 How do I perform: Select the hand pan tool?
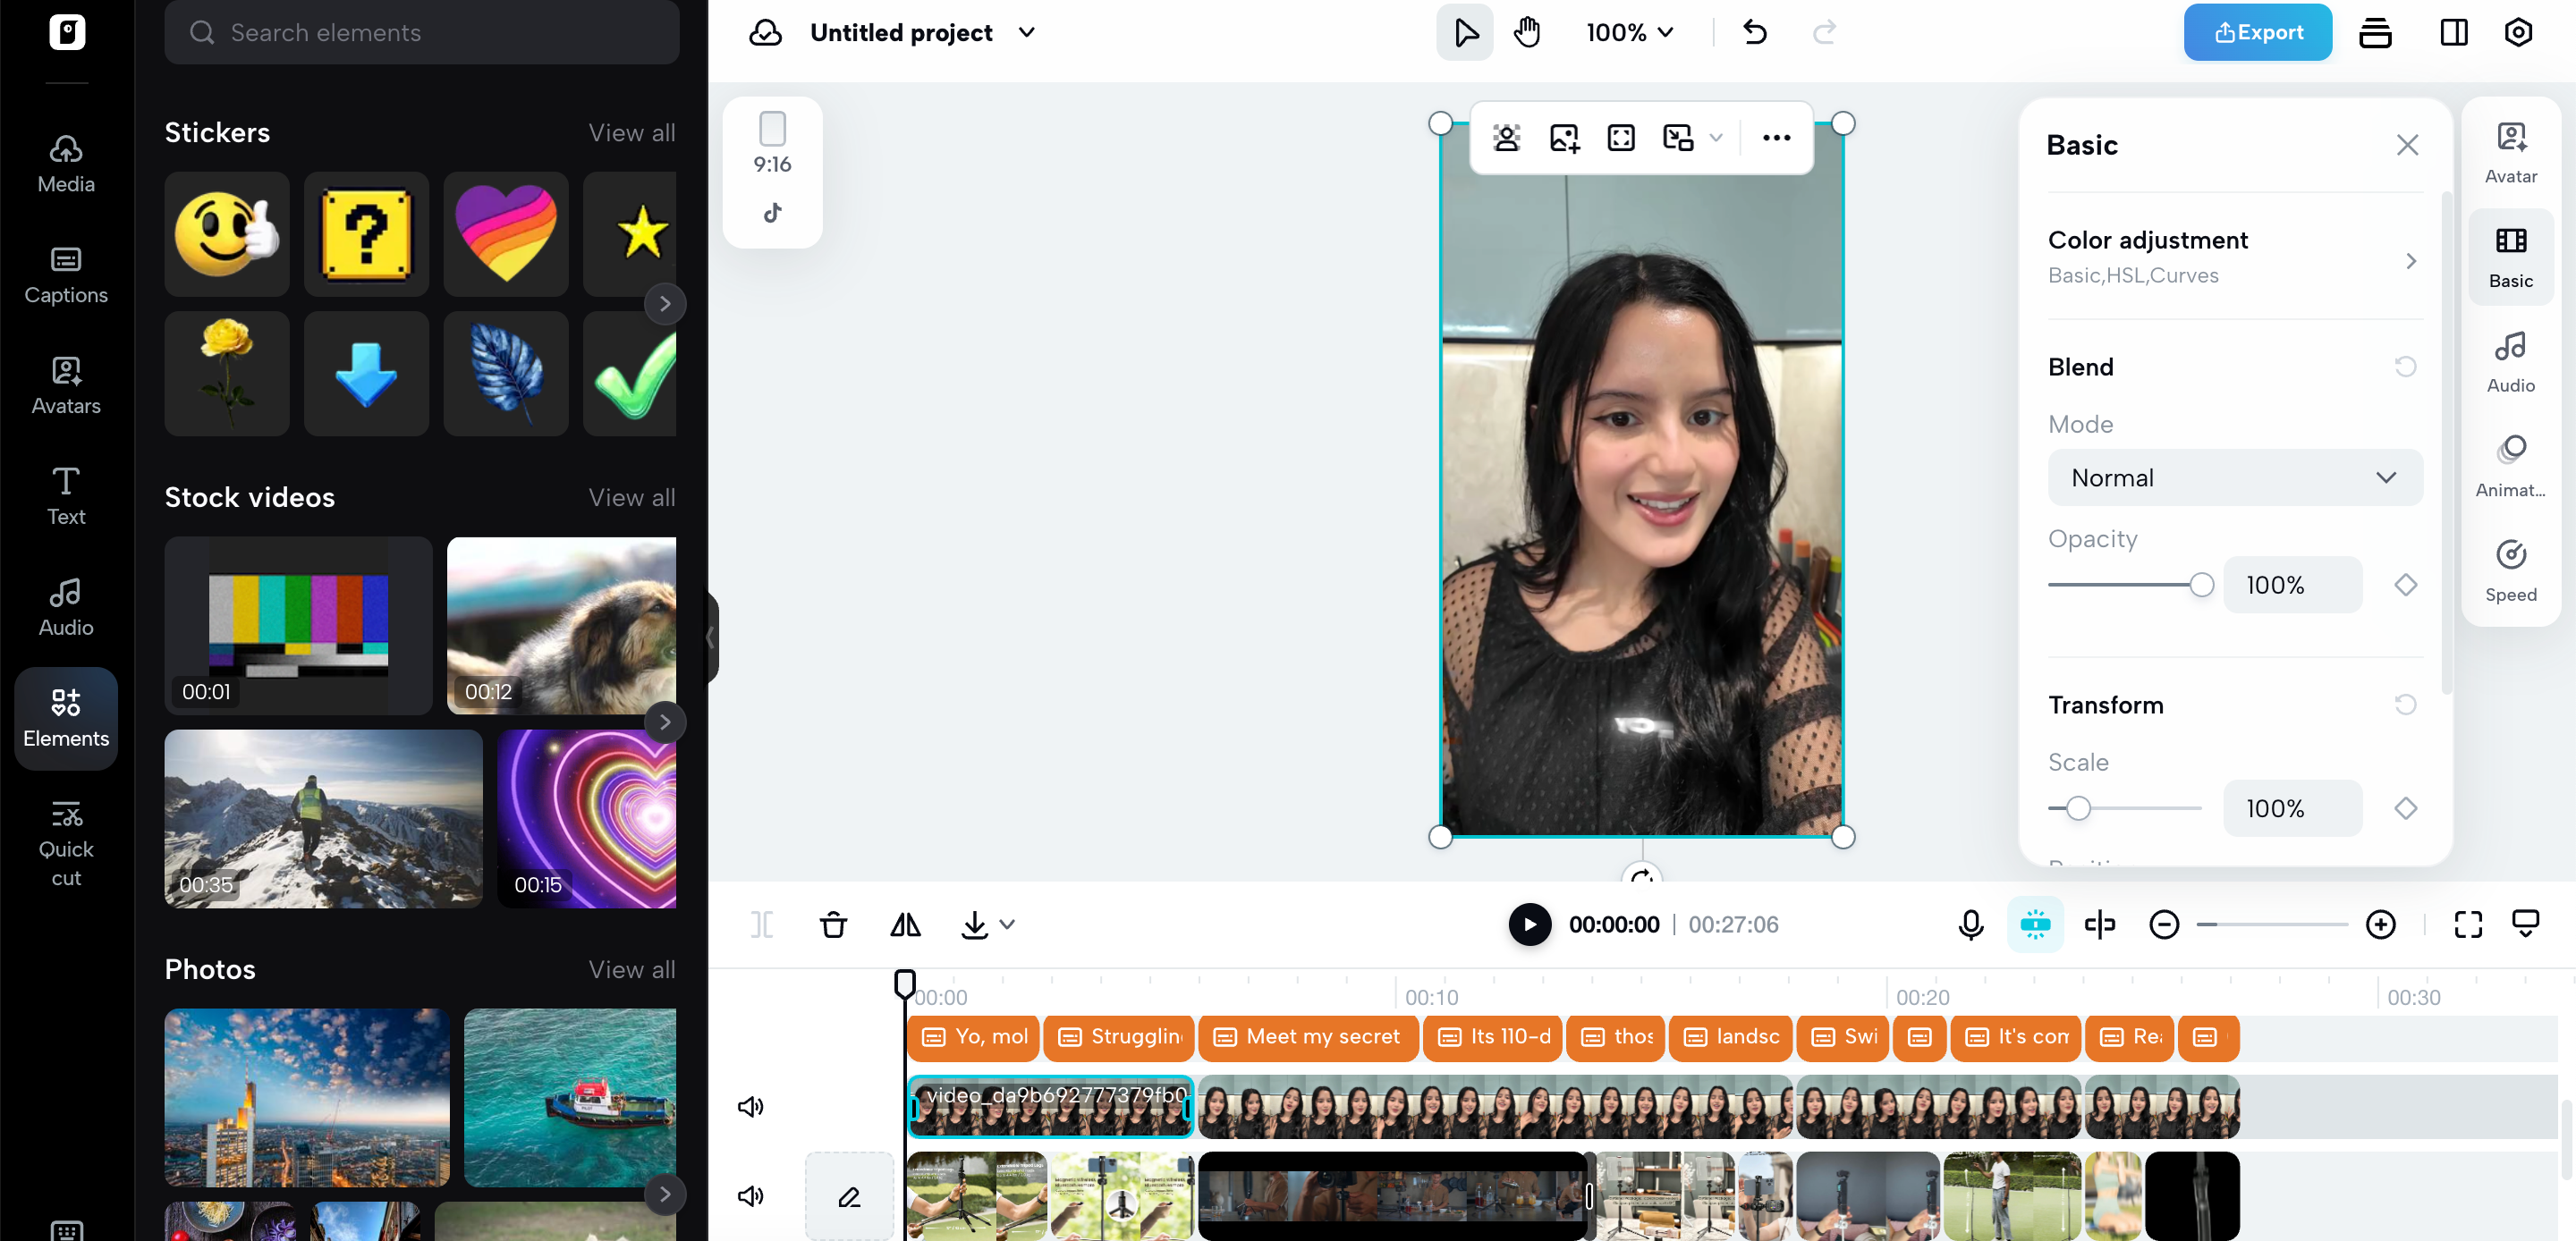(1527, 32)
